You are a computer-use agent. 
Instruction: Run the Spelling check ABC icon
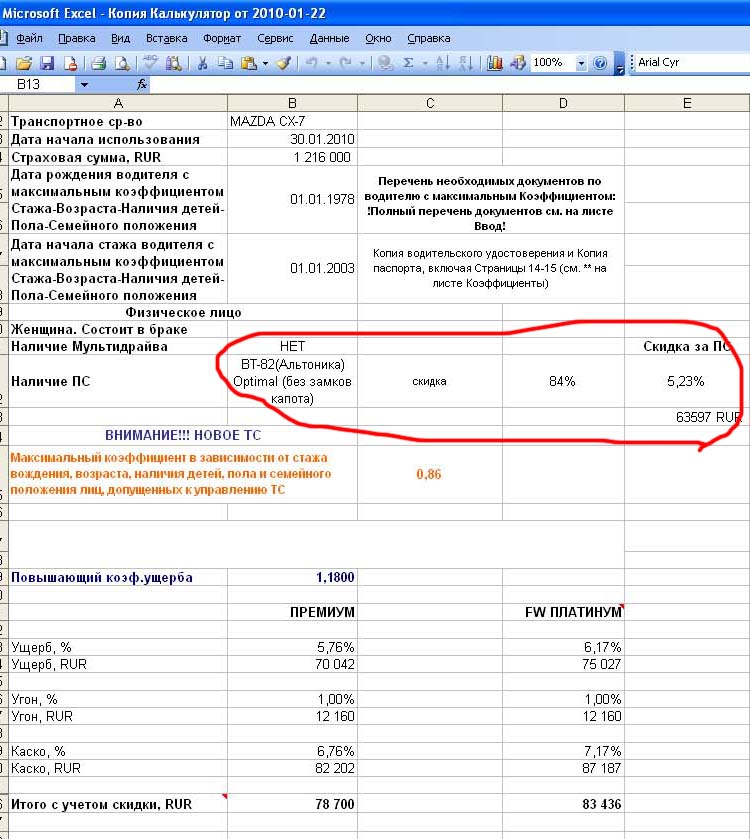coord(150,63)
